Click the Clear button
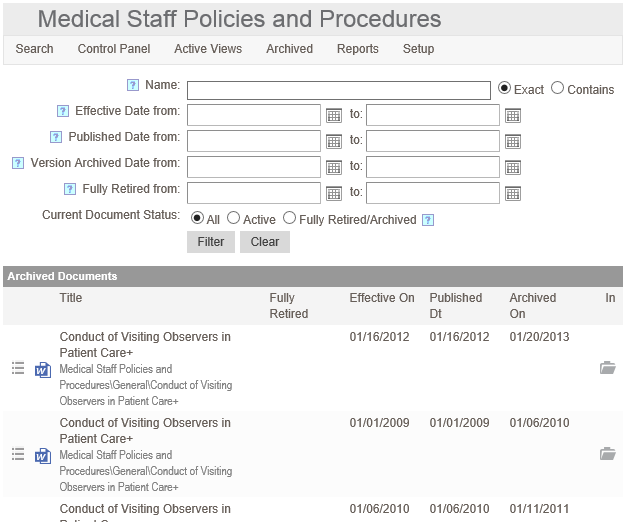628x522 pixels. coord(265,242)
